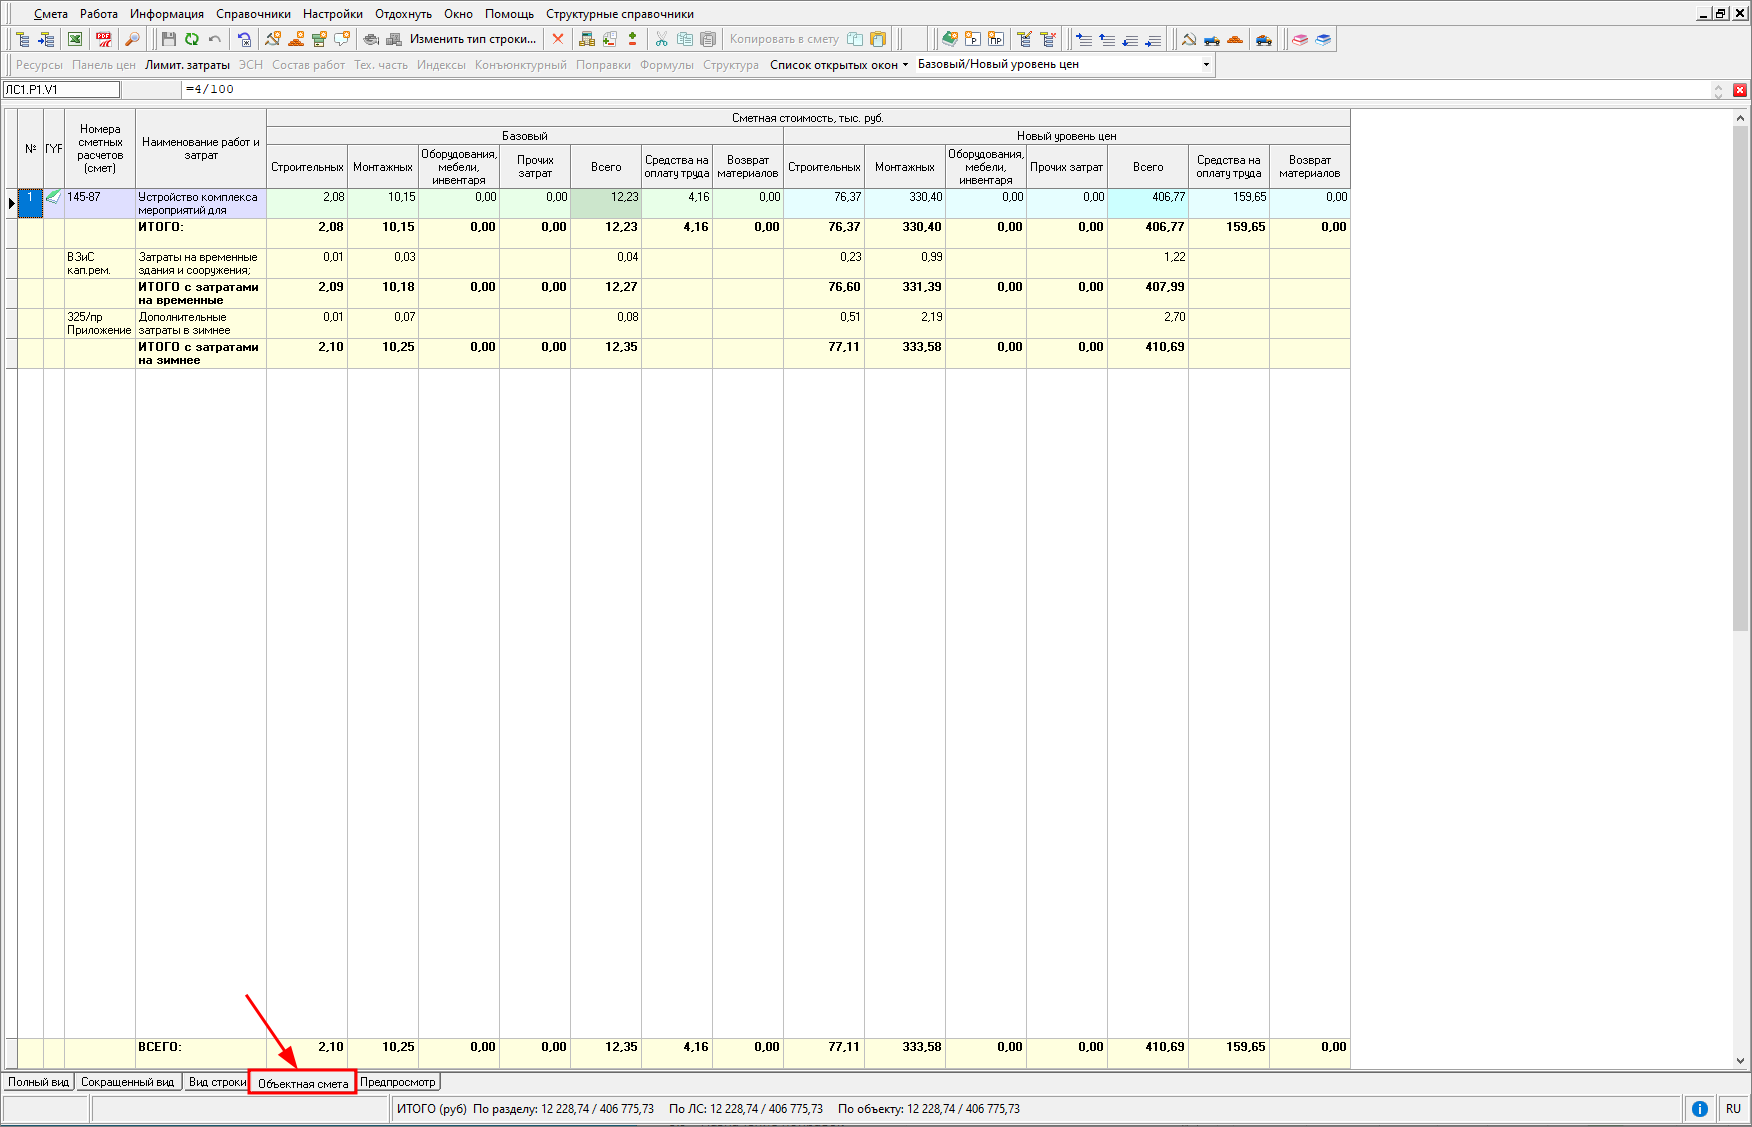Click the PDF export toolbar icon
Screen dimensions: 1752x1127
(x=104, y=39)
